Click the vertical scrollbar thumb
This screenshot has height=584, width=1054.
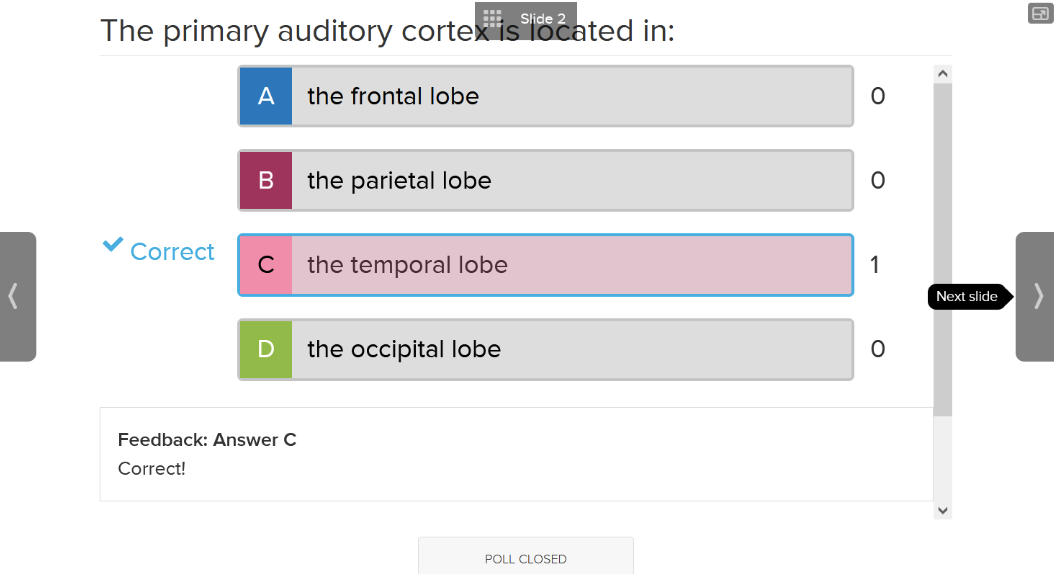[x=942, y=249]
